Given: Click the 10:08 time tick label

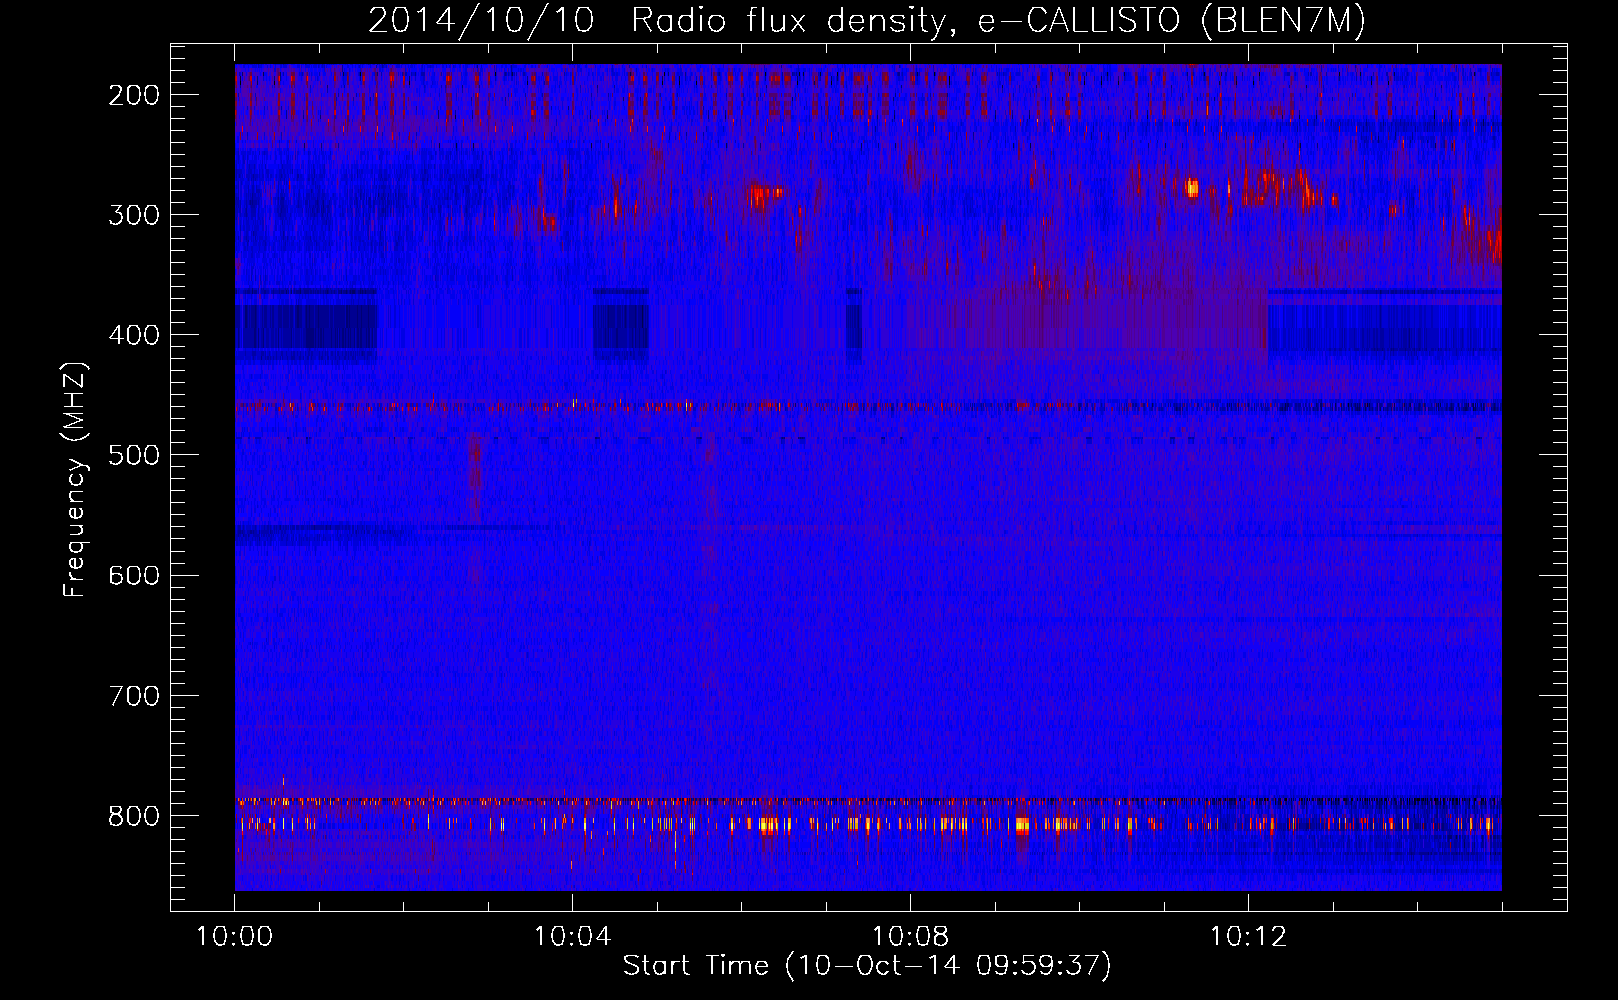Looking at the screenshot, I should (911, 936).
